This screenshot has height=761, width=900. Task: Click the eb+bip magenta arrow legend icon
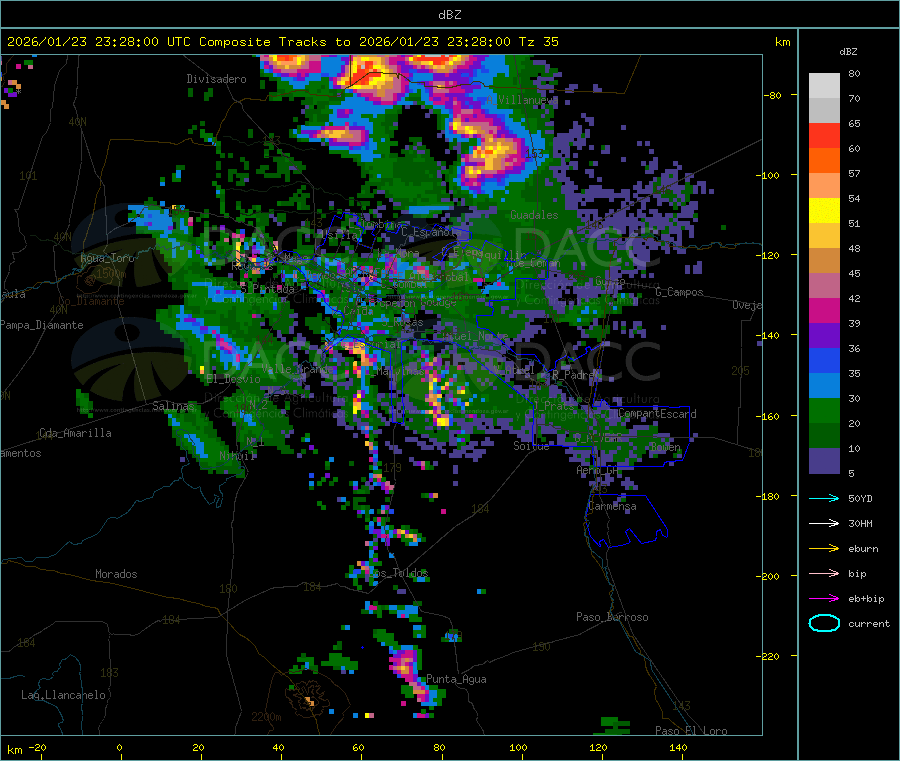coord(824,599)
